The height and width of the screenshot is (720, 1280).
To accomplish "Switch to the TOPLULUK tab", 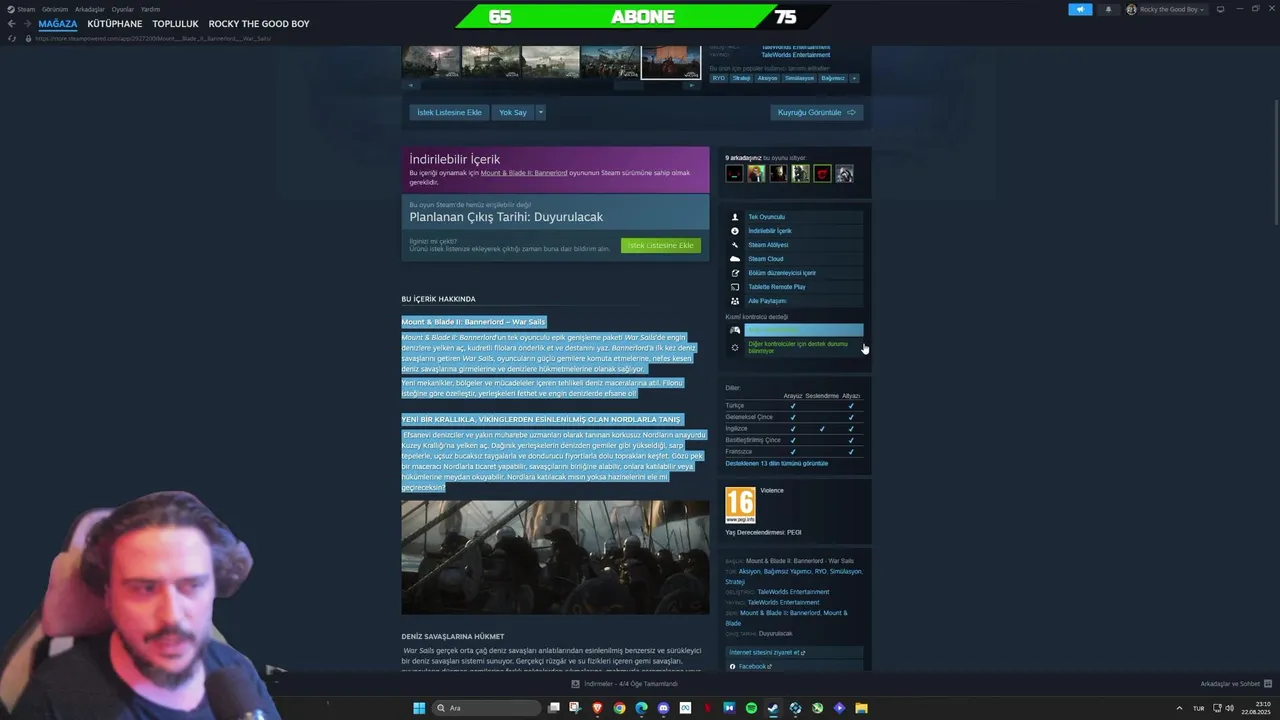I will [176, 24].
